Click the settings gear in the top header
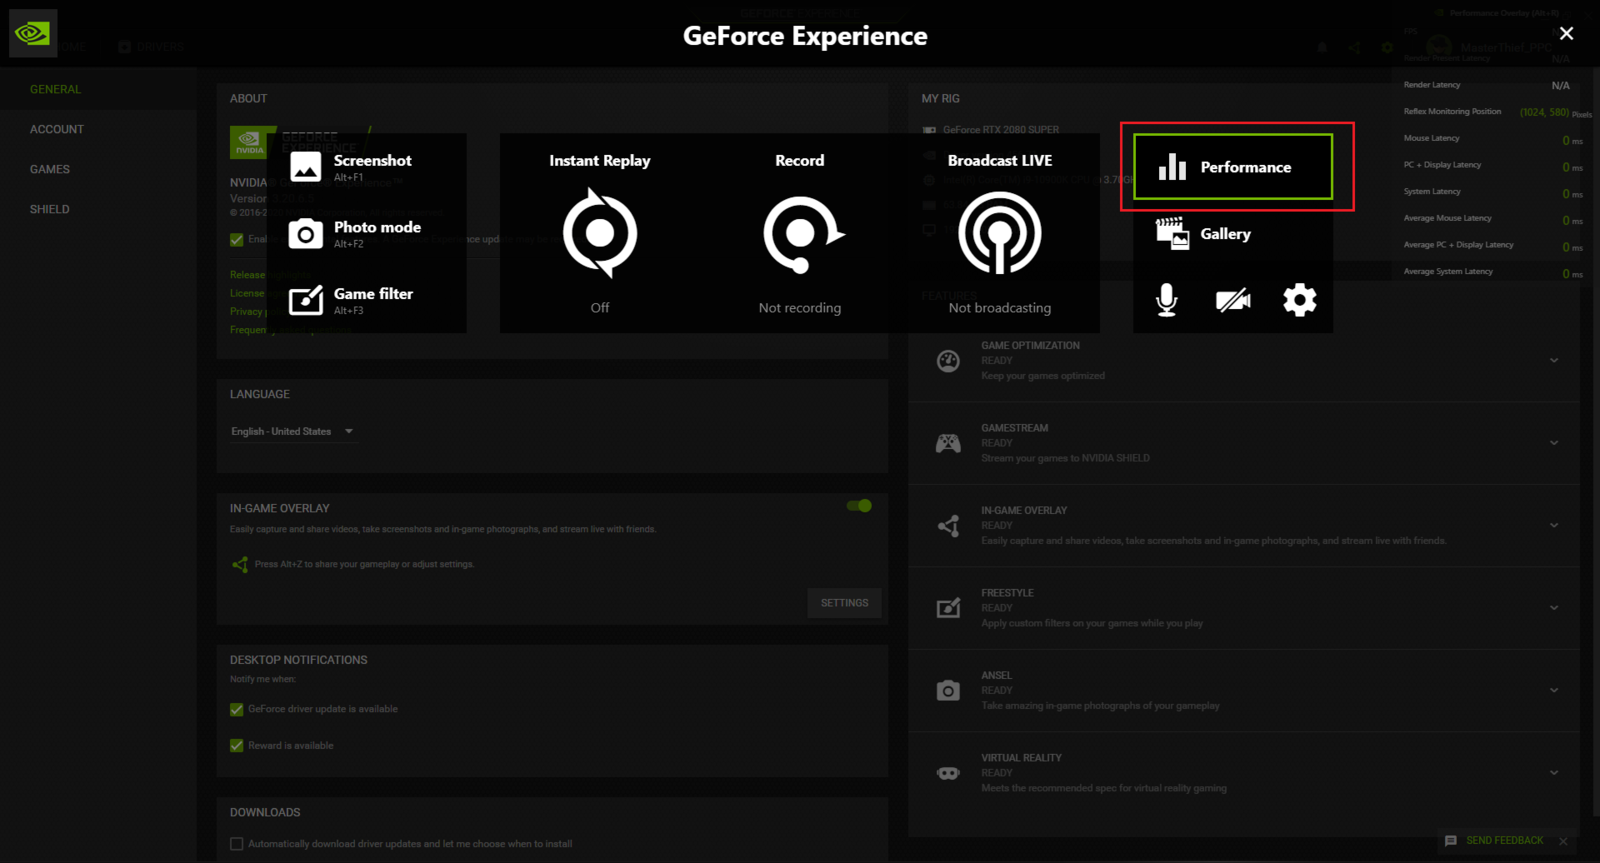The width and height of the screenshot is (1600, 863). (x=1387, y=47)
